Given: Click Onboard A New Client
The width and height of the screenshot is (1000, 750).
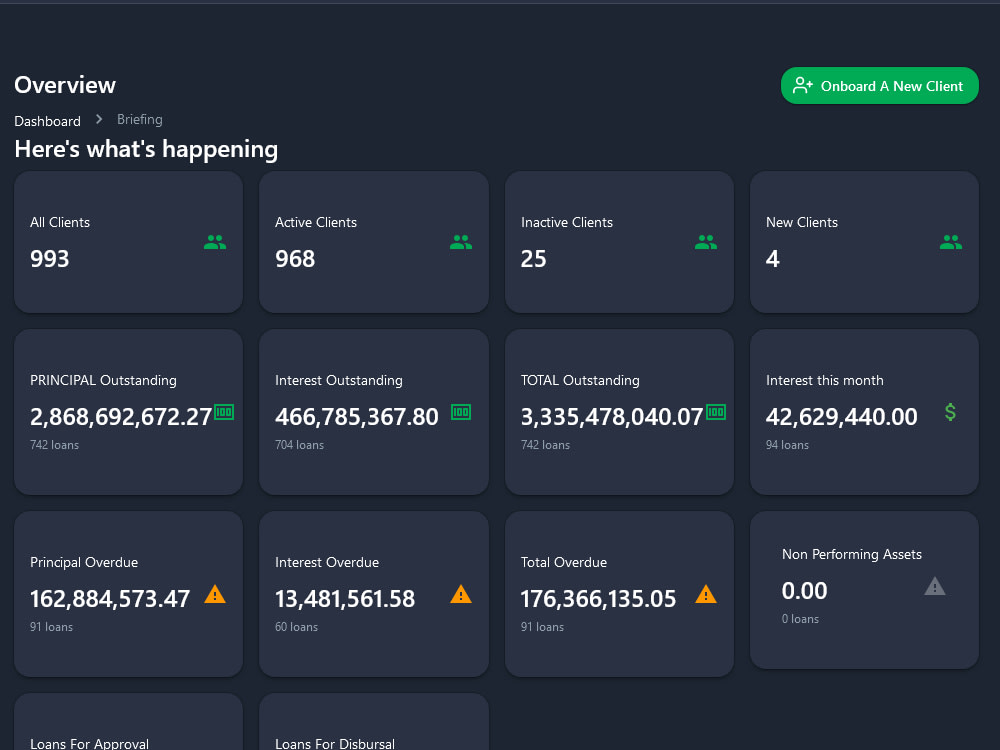Looking at the screenshot, I should pos(879,85).
